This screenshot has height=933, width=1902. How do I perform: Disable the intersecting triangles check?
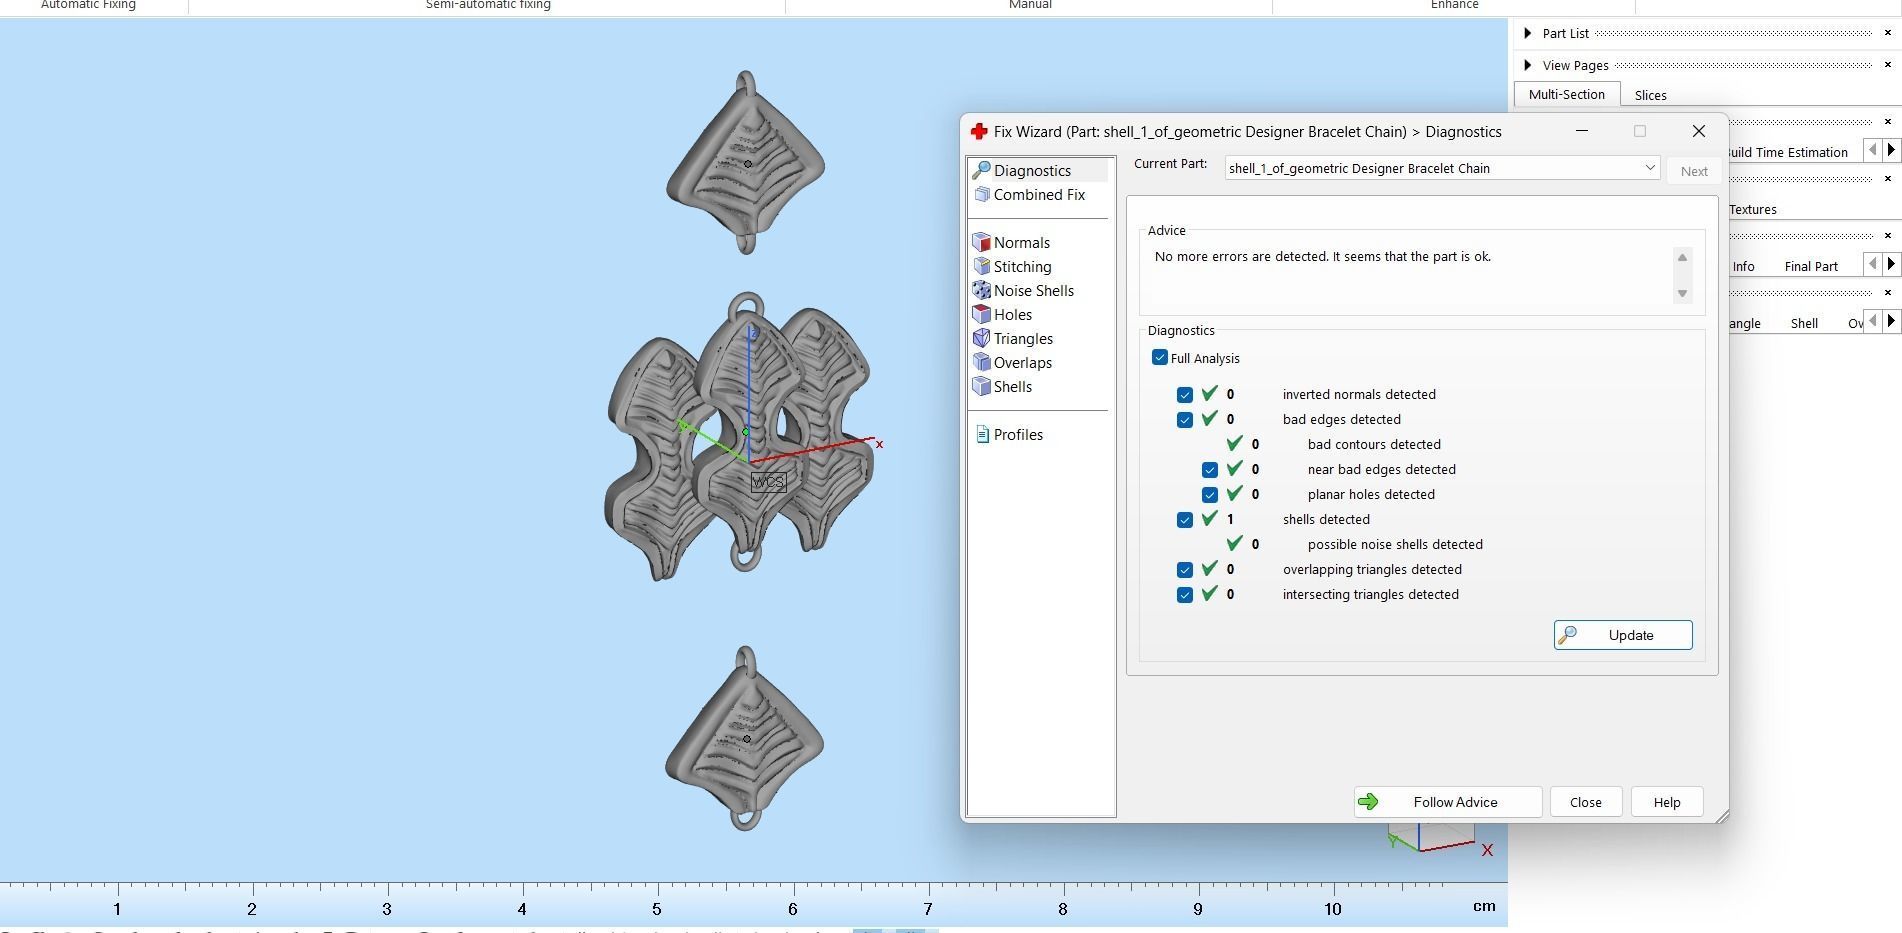(1185, 595)
